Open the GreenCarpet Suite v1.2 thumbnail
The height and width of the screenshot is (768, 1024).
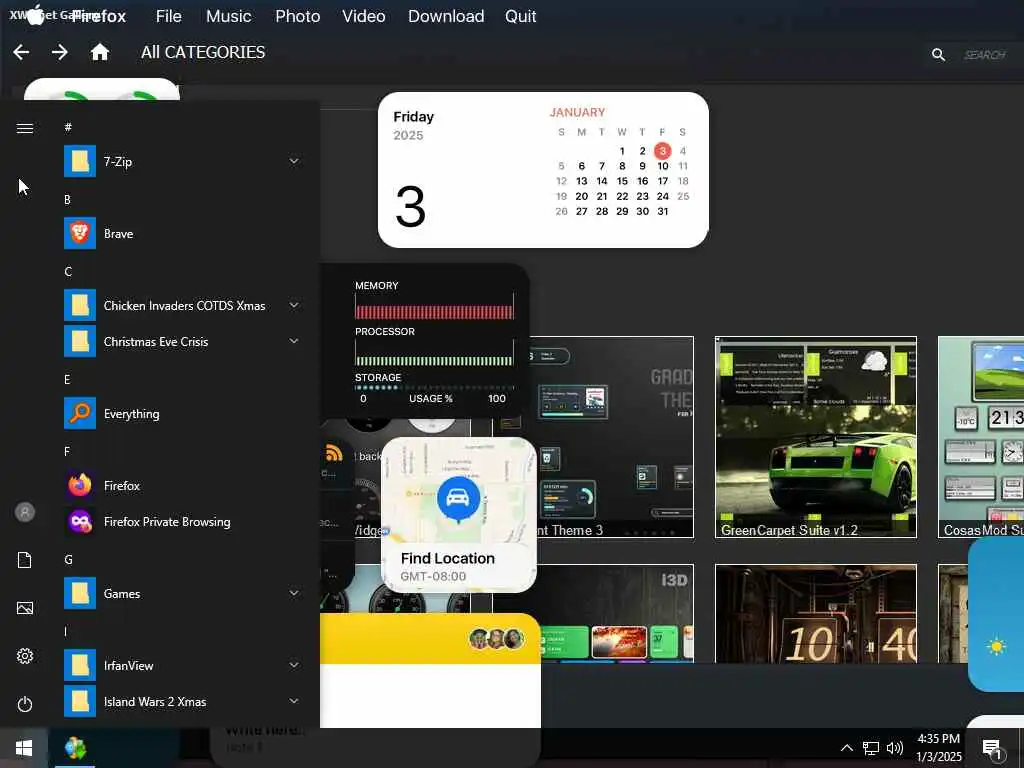coord(816,437)
